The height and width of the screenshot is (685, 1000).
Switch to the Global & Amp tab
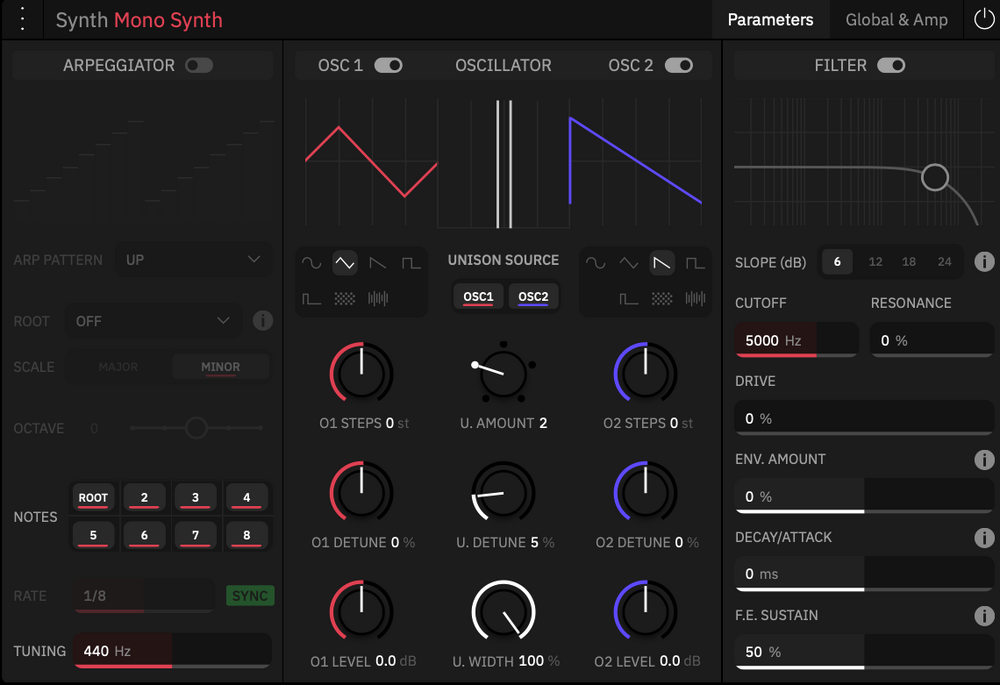[x=896, y=20]
